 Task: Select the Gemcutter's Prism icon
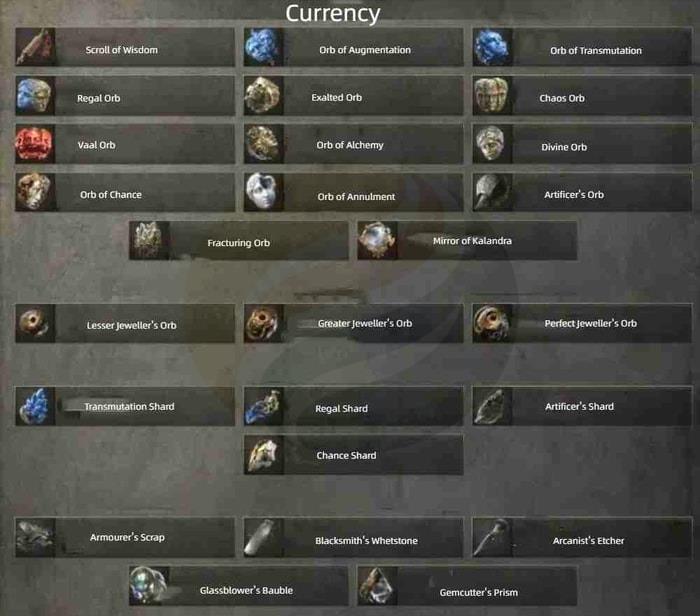pyautogui.click(x=377, y=586)
